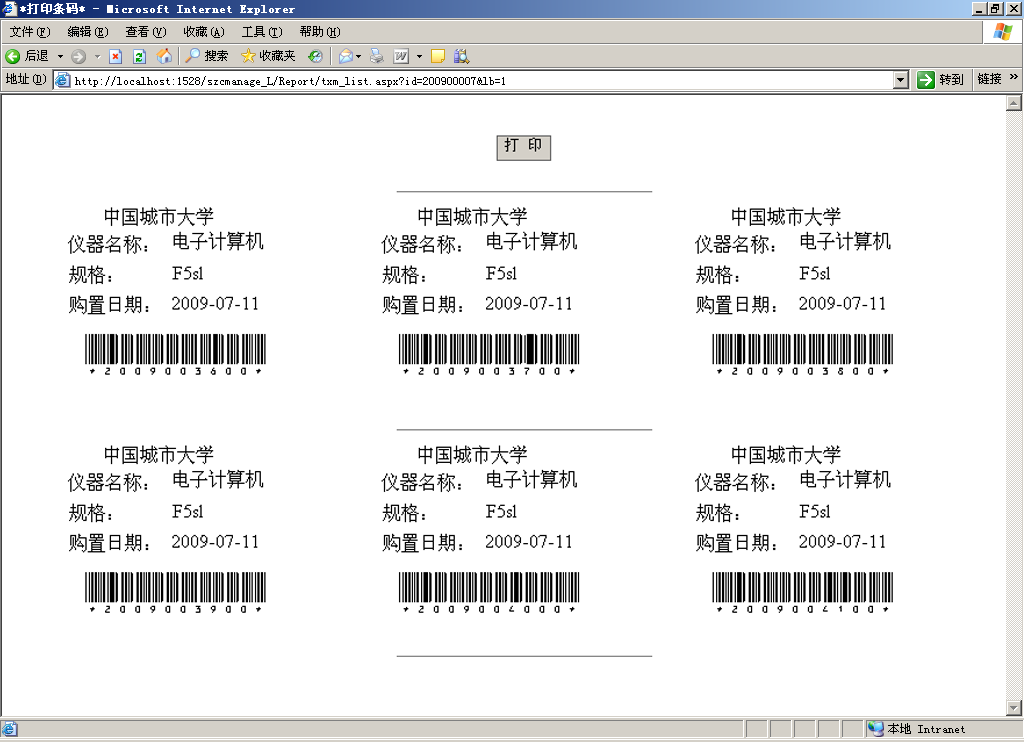Click into the address URL field
The image size is (1024, 742).
[x=474, y=80]
